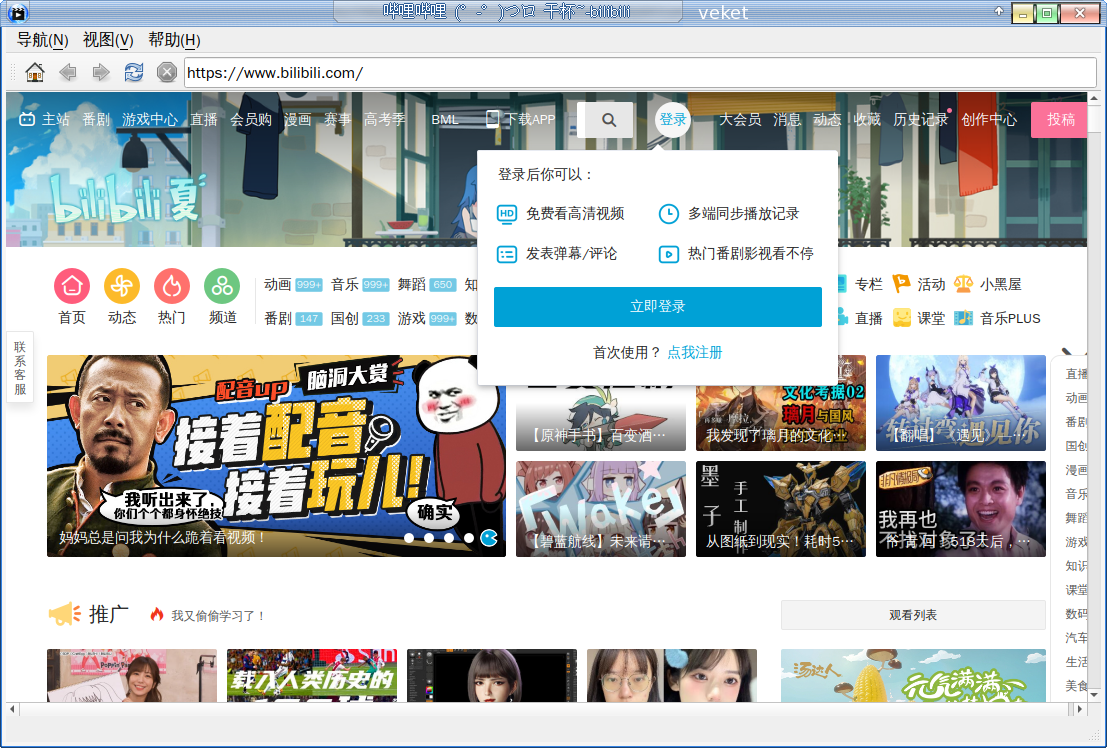Viewport: 1107px width, 748px height.
Task: Open 创作中心 link
Action: coord(989,119)
